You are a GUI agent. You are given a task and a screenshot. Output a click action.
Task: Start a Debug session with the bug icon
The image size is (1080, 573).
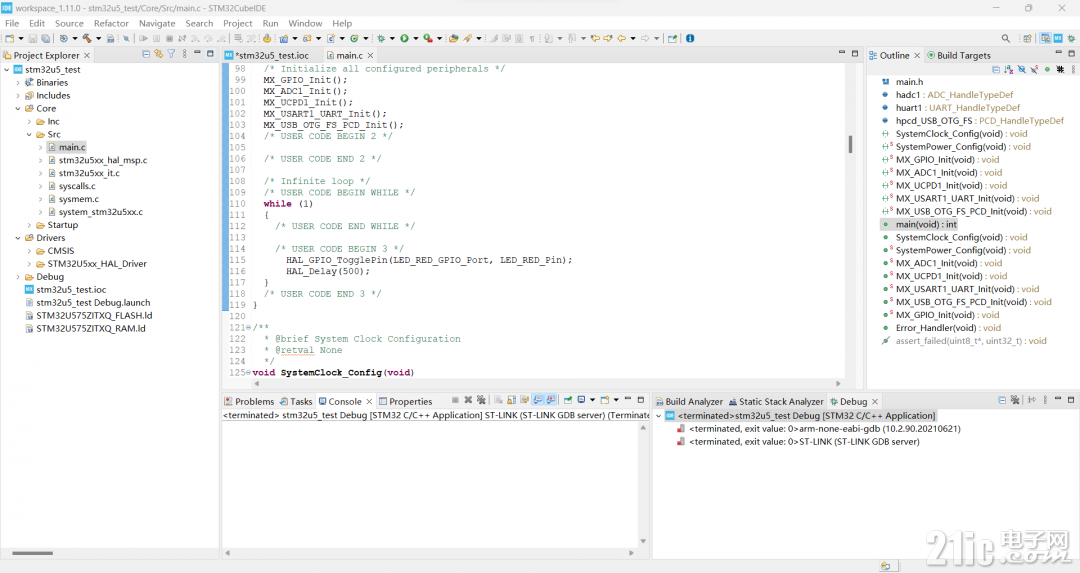coord(380,39)
